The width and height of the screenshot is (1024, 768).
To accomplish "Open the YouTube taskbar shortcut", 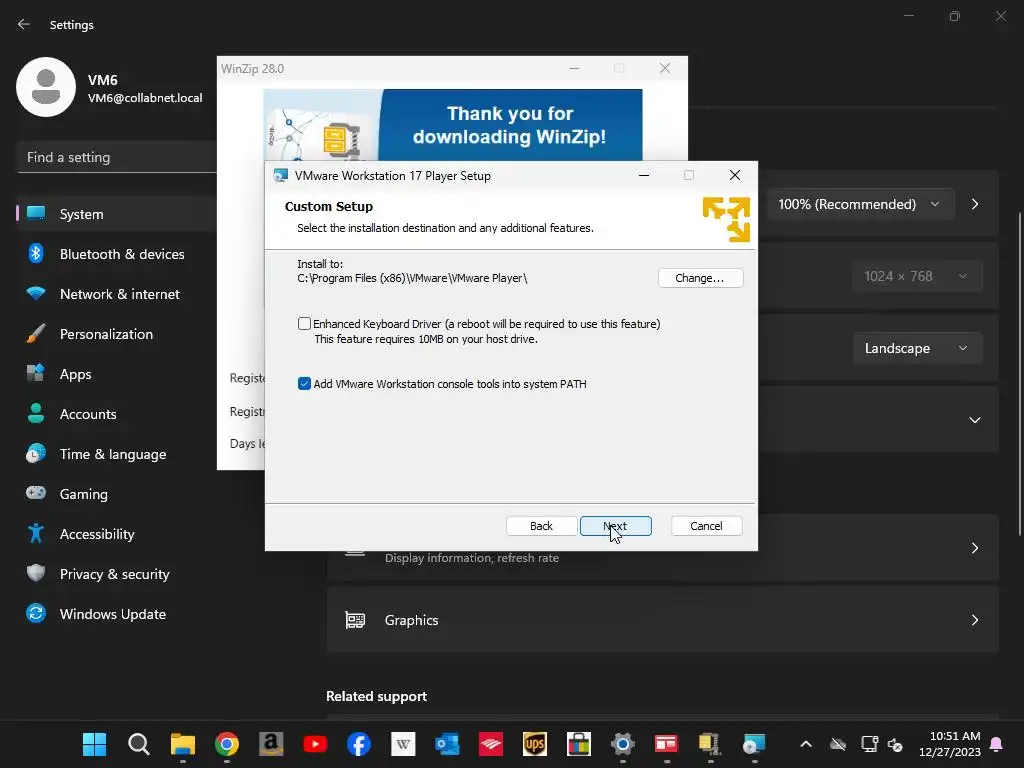I will [x=315, y=744].
